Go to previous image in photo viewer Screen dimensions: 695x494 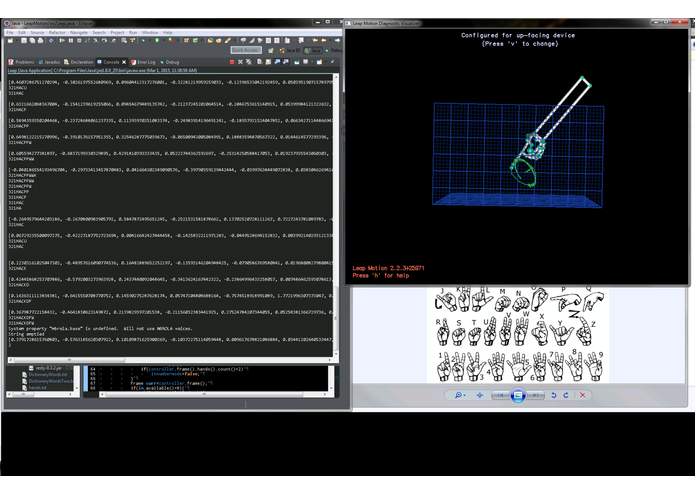pyautogui.click(x=500, y=395)
